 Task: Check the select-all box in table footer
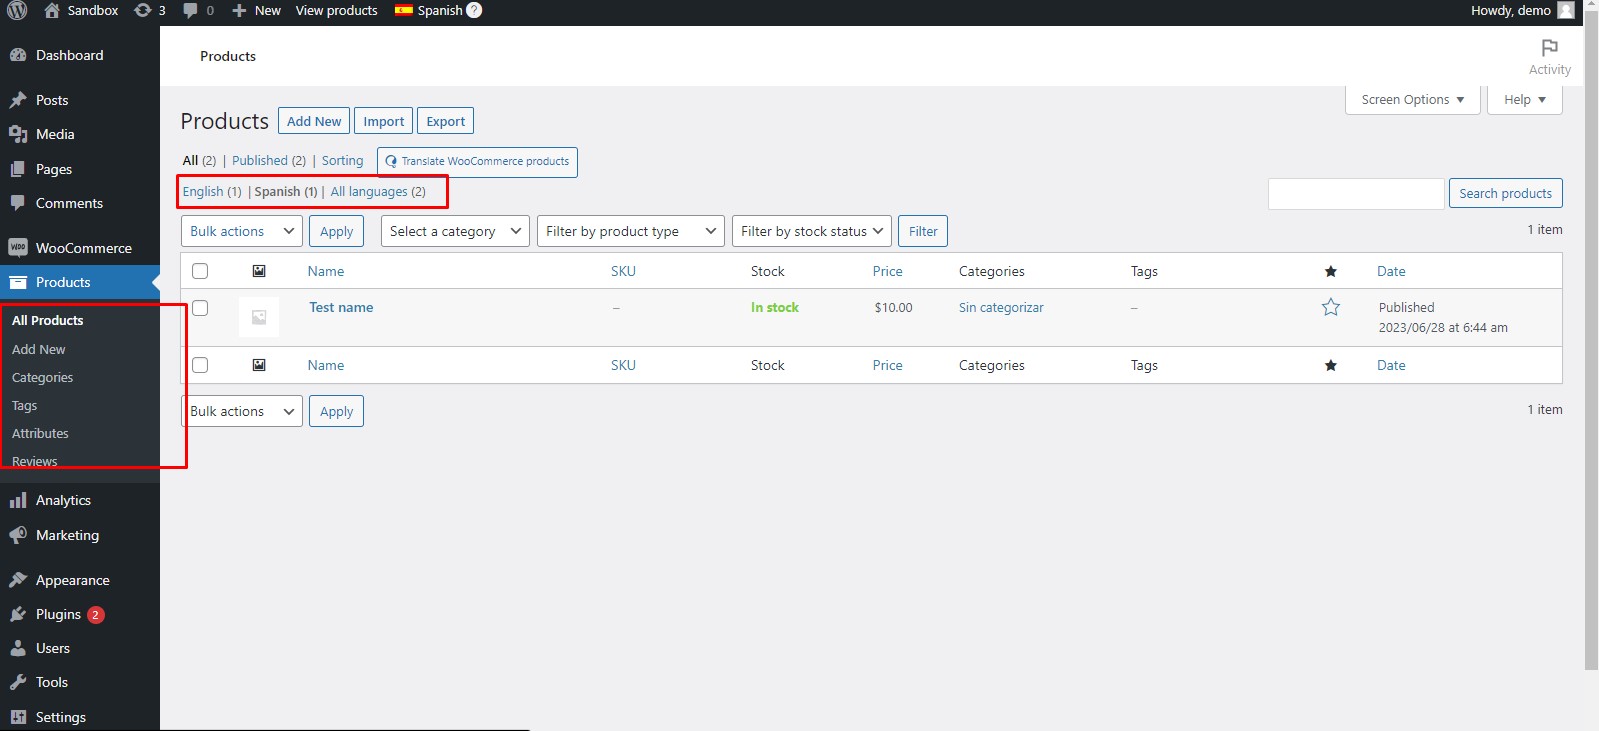tap(200, 365)
